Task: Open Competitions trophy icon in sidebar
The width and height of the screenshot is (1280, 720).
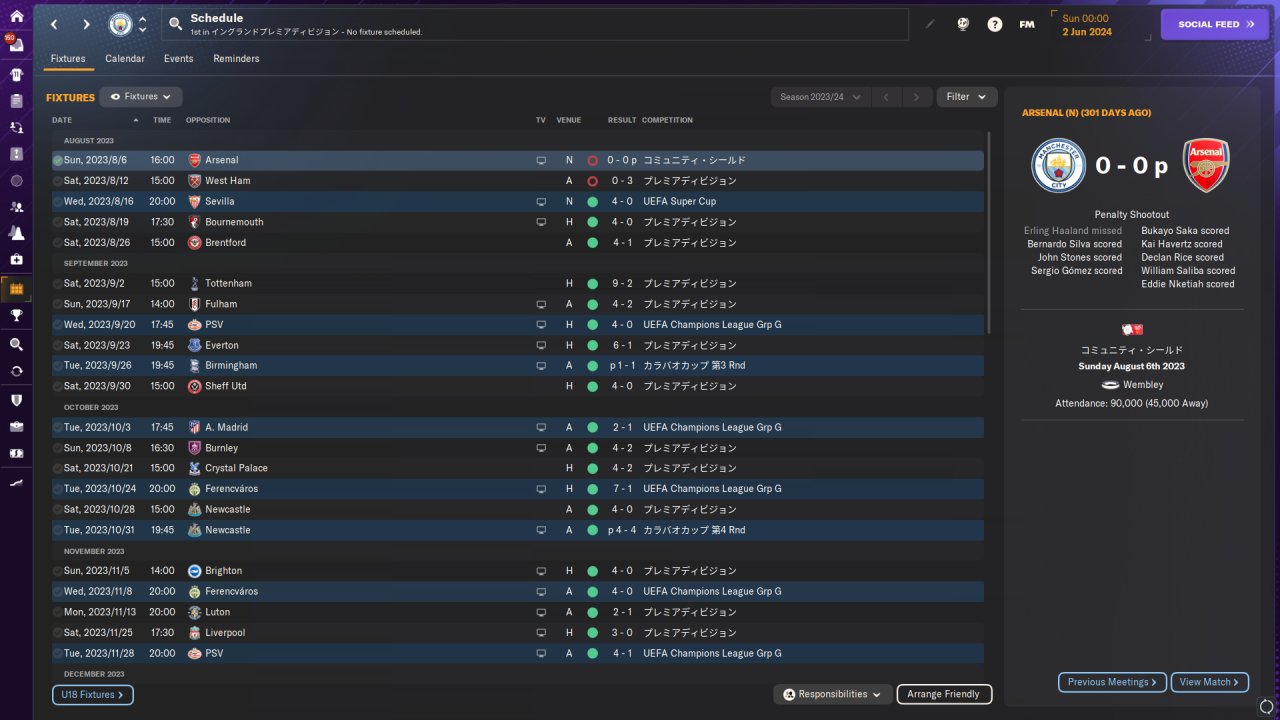Action: (16, 315)
